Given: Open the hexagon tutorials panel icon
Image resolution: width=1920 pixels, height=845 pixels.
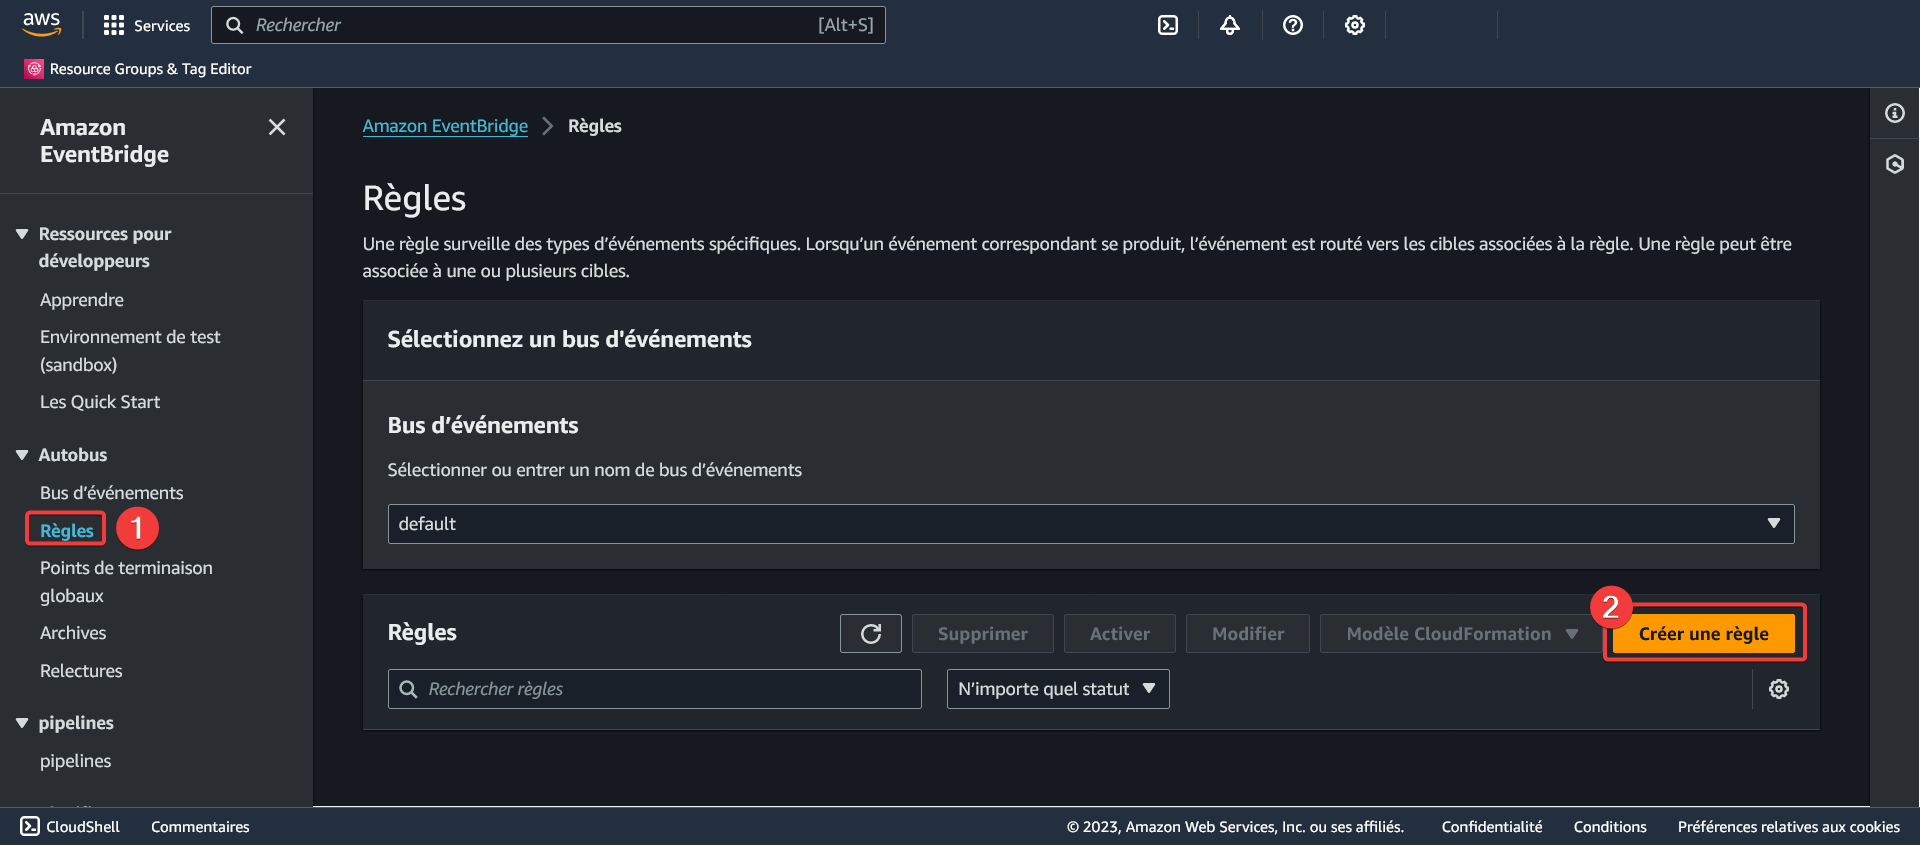Looking at the screenshot, I should 1895,164.
